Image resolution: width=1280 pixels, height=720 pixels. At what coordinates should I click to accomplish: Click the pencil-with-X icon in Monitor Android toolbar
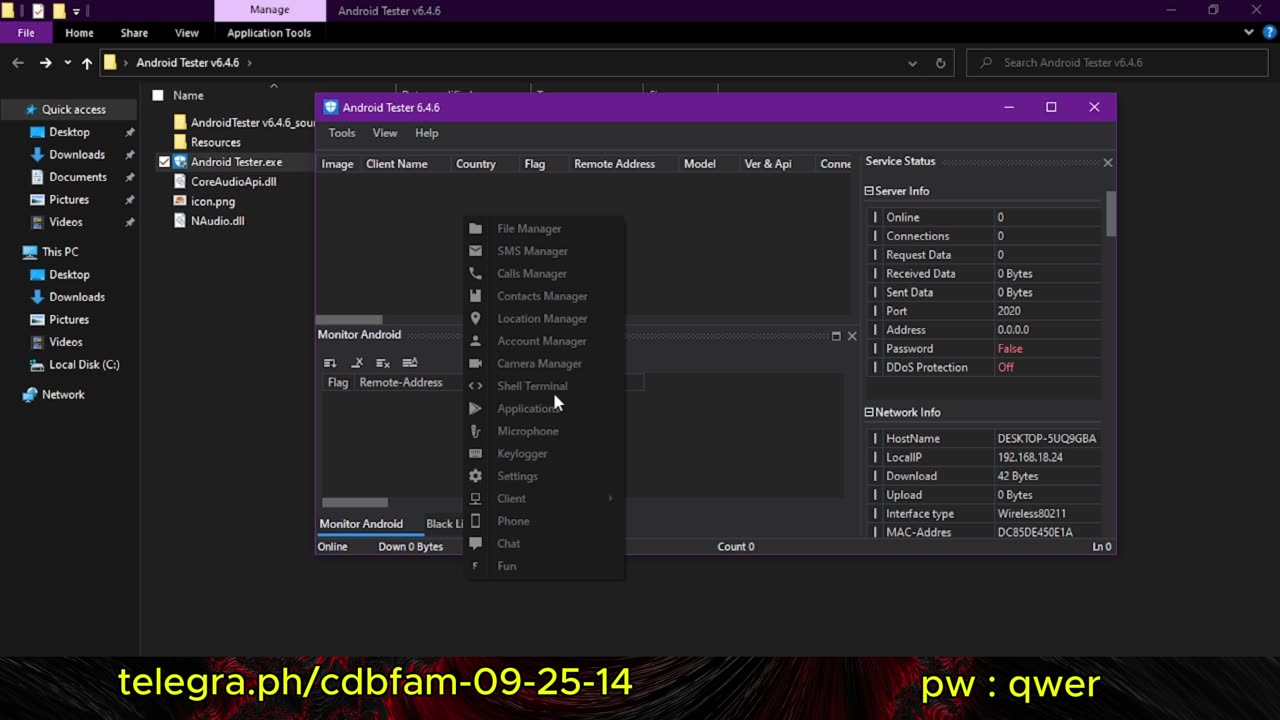coord(357,363)
